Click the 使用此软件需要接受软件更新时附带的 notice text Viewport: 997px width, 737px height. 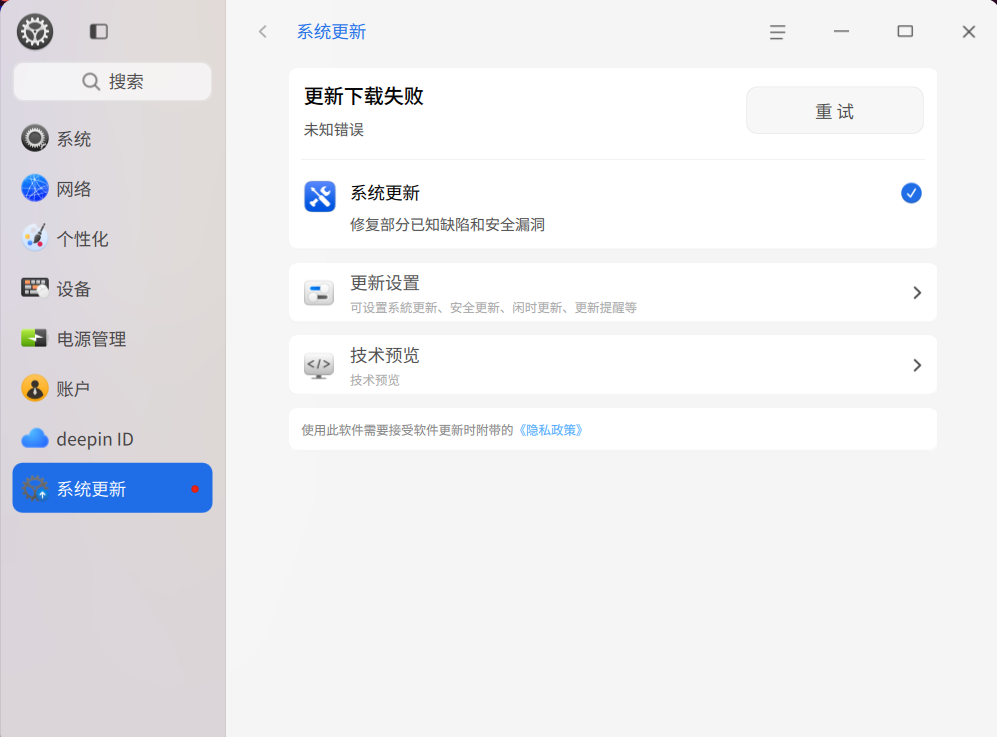(x=407, y=430)
